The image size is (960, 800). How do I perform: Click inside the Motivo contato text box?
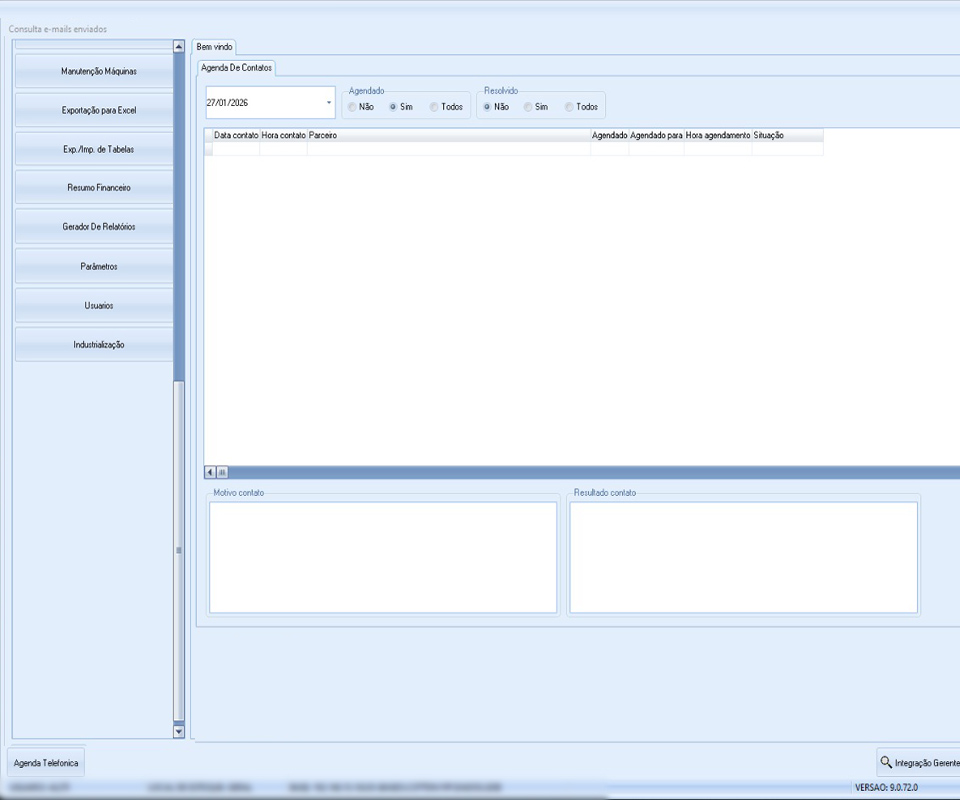pyautogui.click(x=382, y=557)
